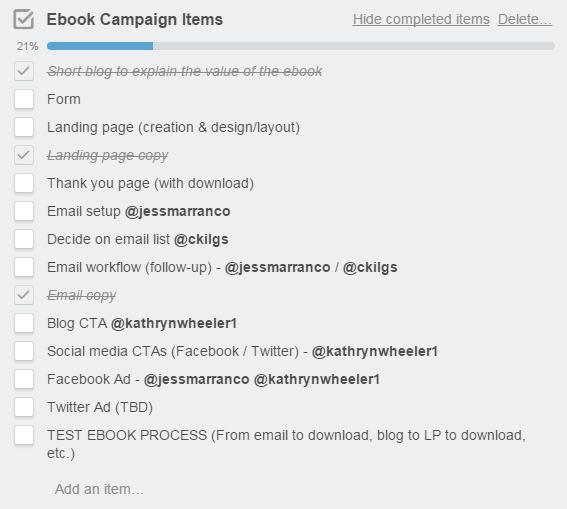
Task: Click the Delete... link
Action: click(525, 20)
